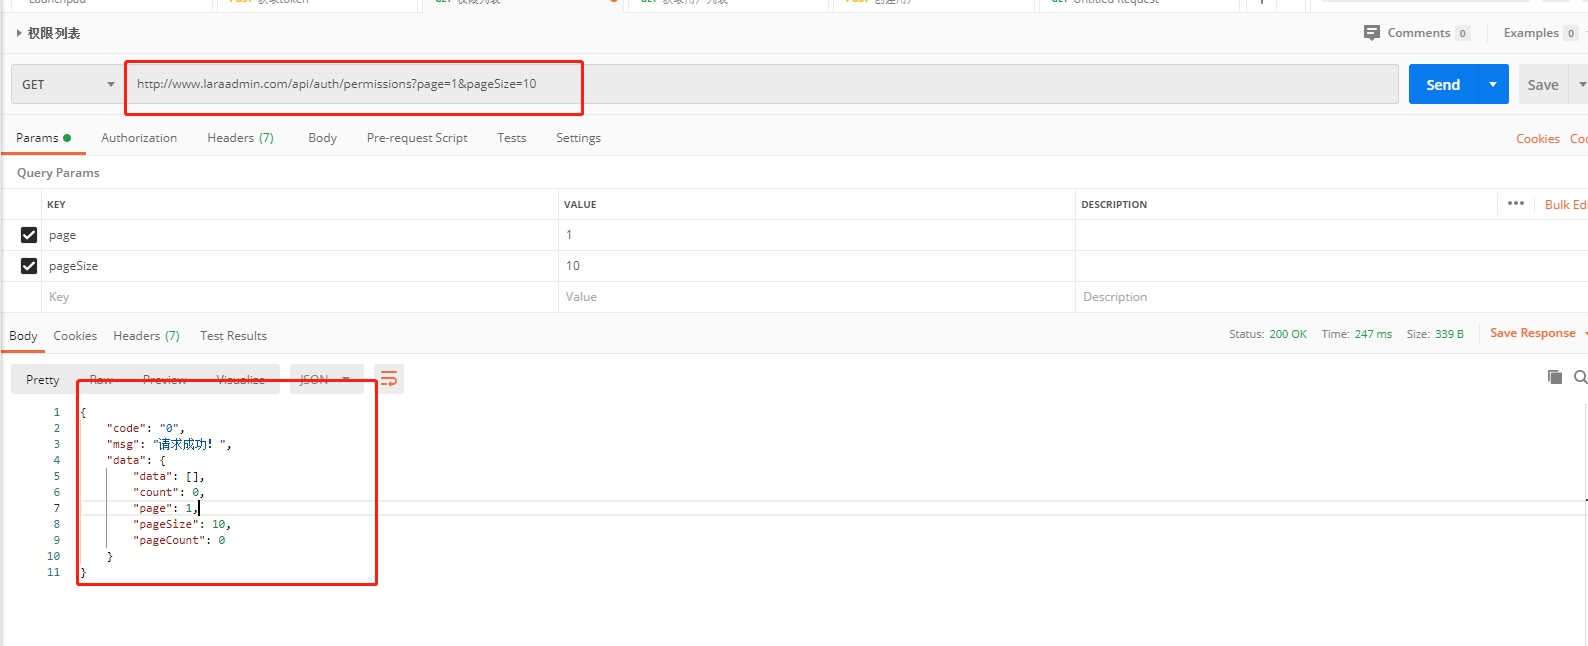The width and height of the screenshot is (1588, 646).
Task: Open the GET method dropdown
Action: 68,85
